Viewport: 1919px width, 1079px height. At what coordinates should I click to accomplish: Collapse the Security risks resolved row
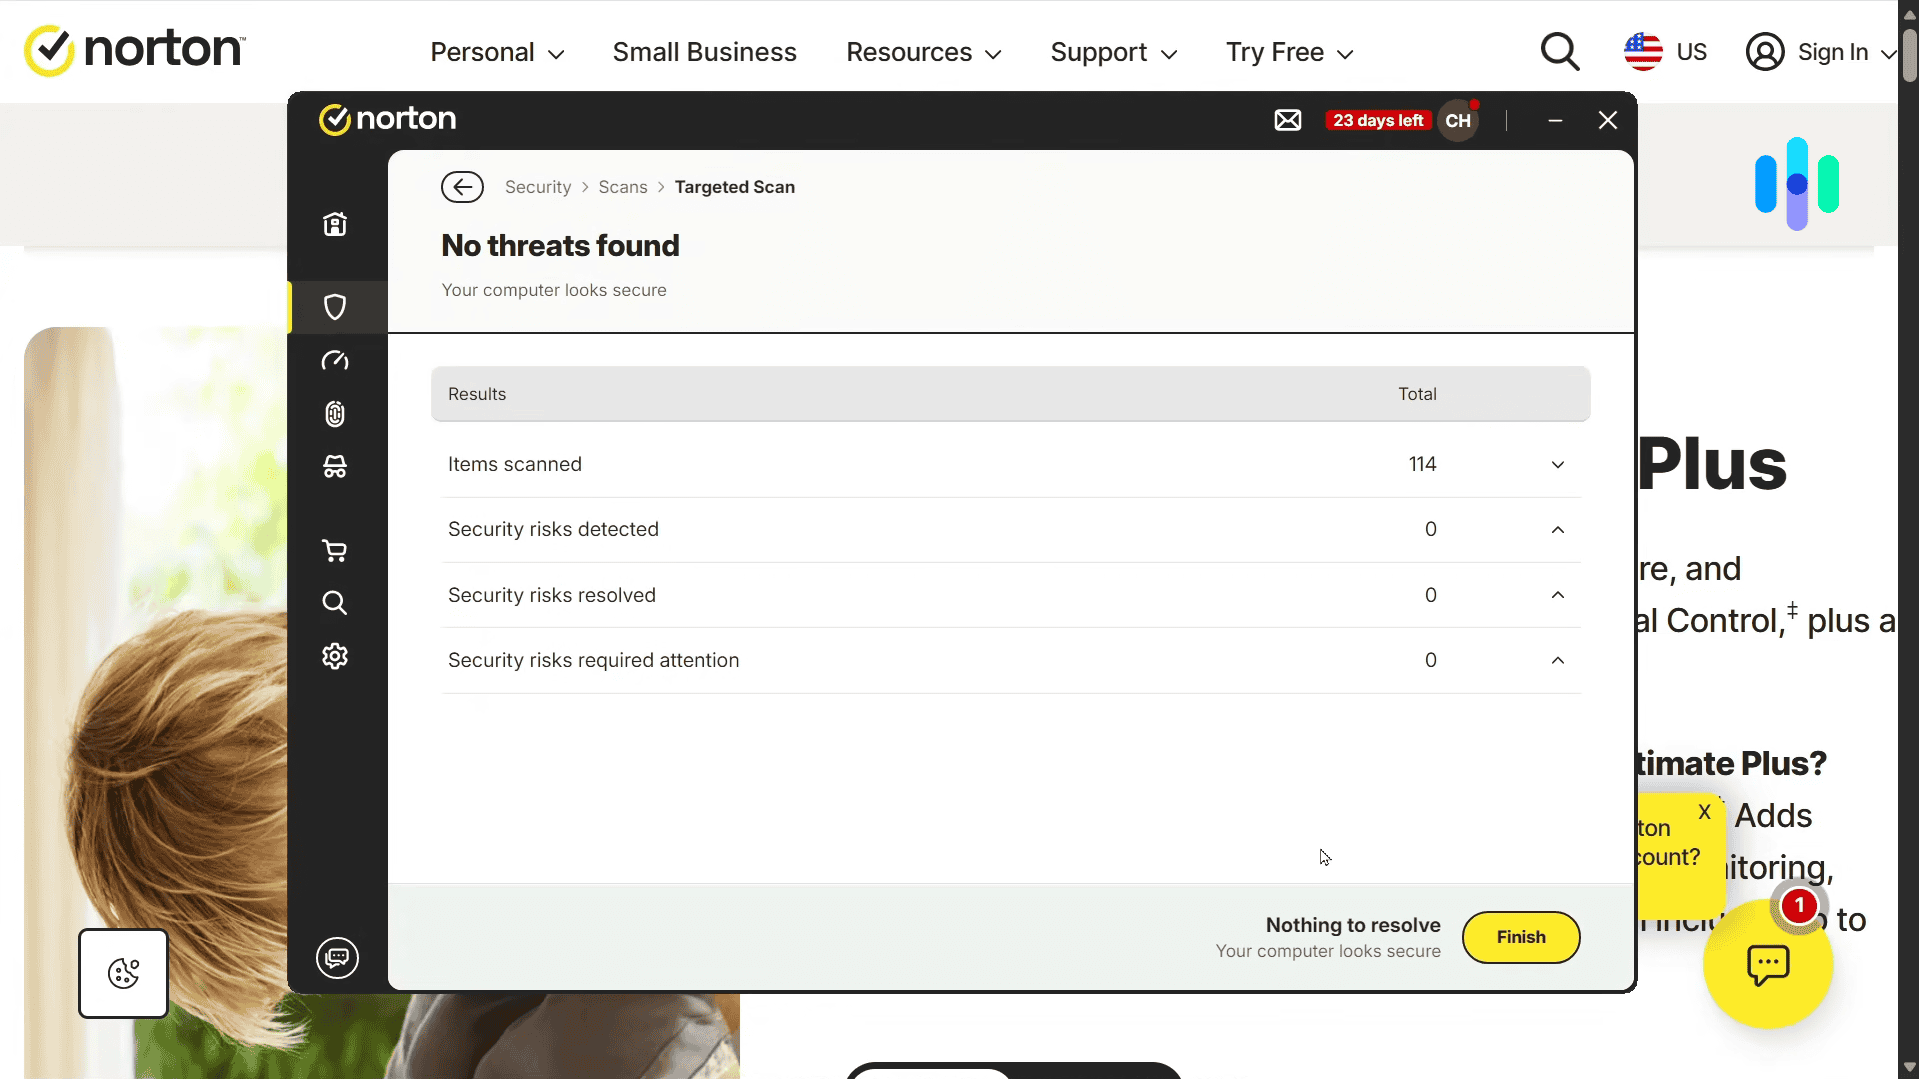point(1558,595)
